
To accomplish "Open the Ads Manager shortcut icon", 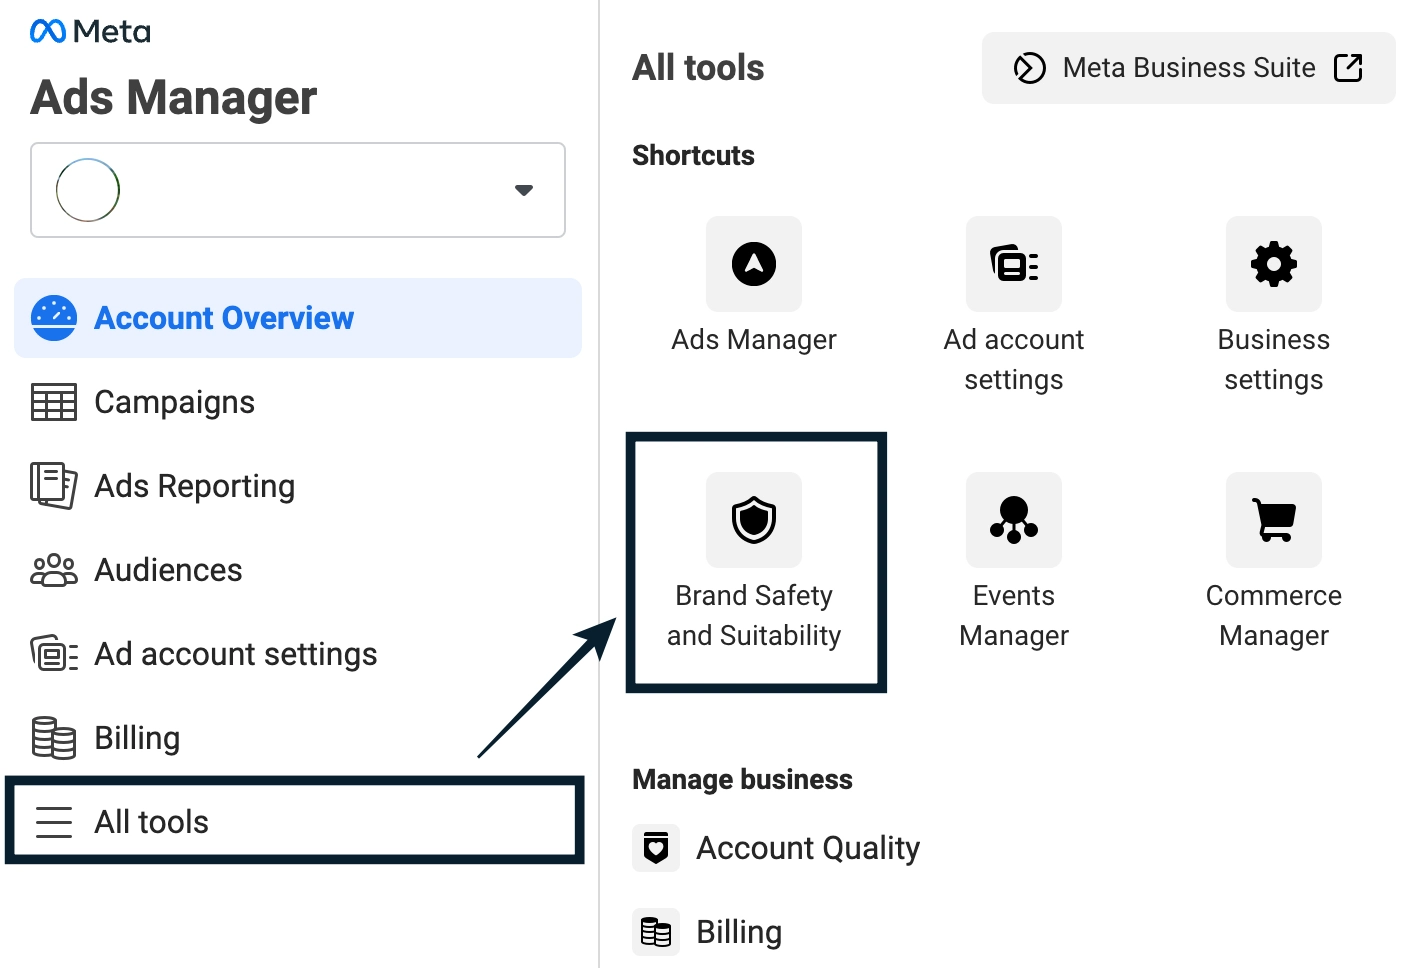I will [753, 265].
